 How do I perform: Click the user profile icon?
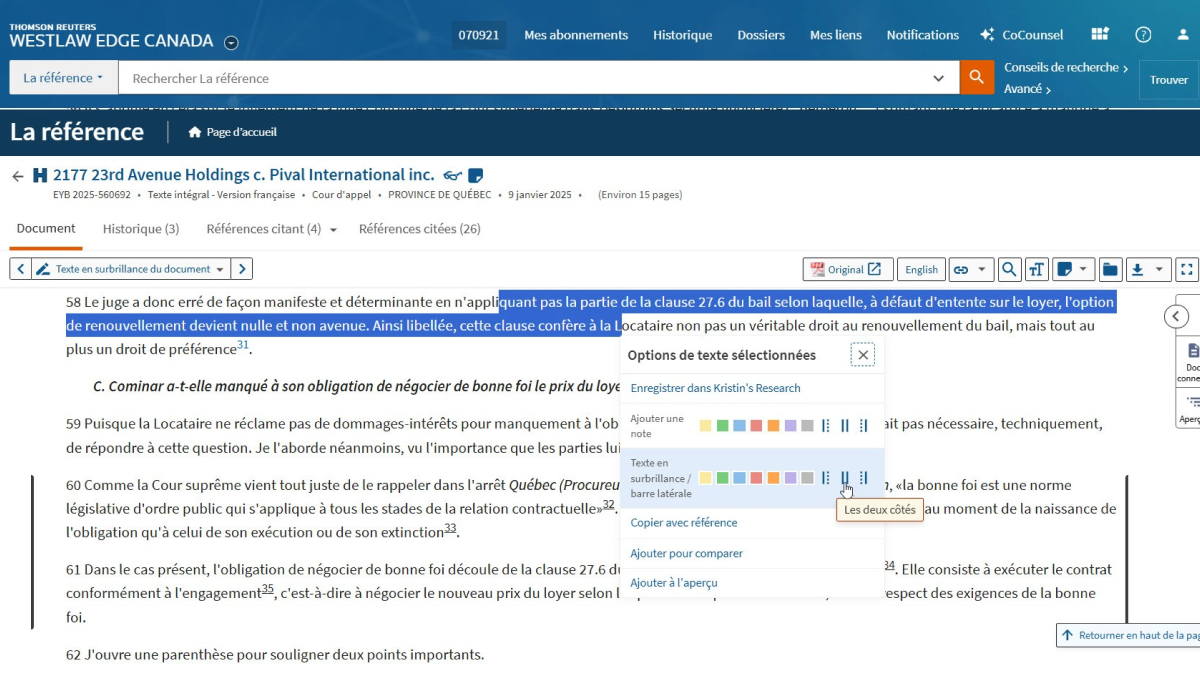pyautogui.click(x=1183, y=35)
